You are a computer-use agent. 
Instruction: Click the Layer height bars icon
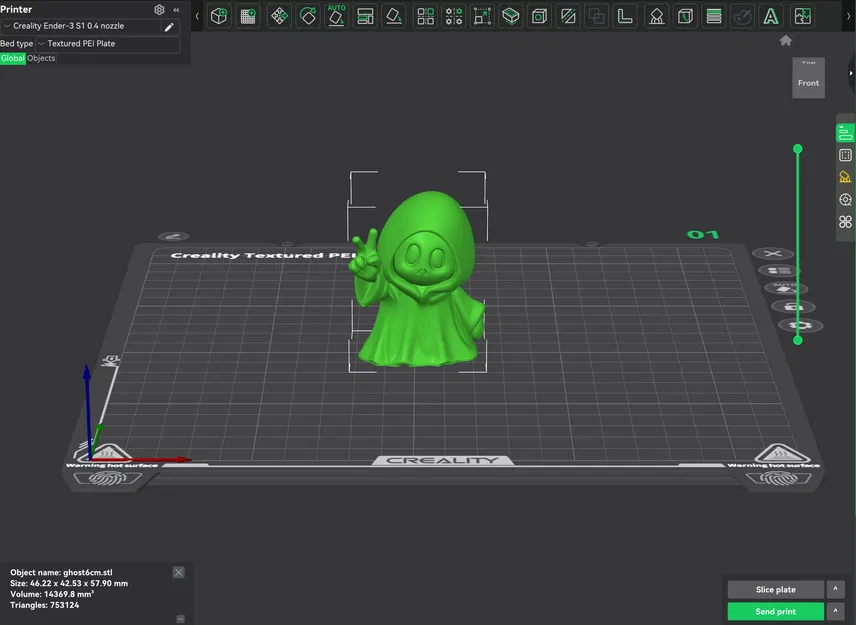pyautogui.click(x=714, y=16)
